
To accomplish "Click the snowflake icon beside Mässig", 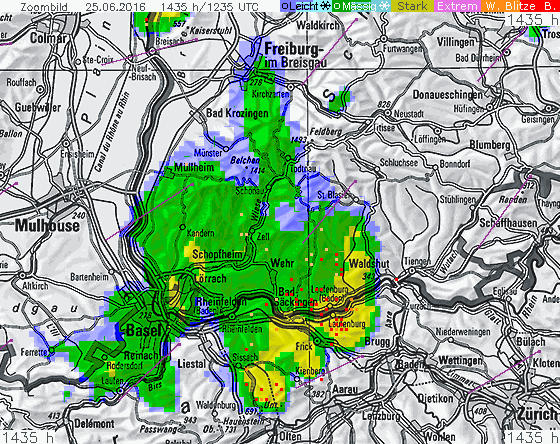I will tap(384, 6).
